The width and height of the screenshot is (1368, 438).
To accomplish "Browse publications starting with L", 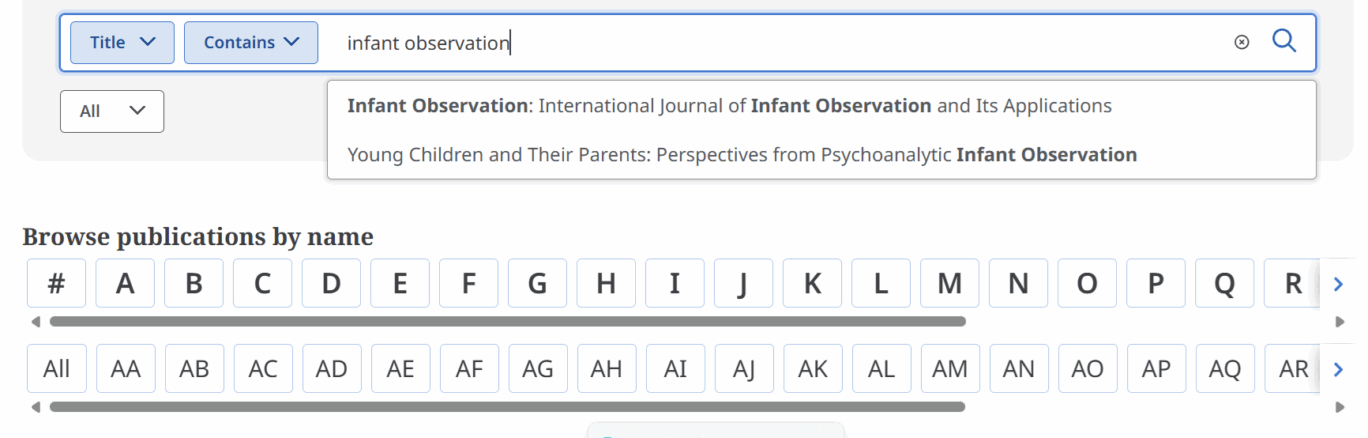I will (x=880, y=284).
